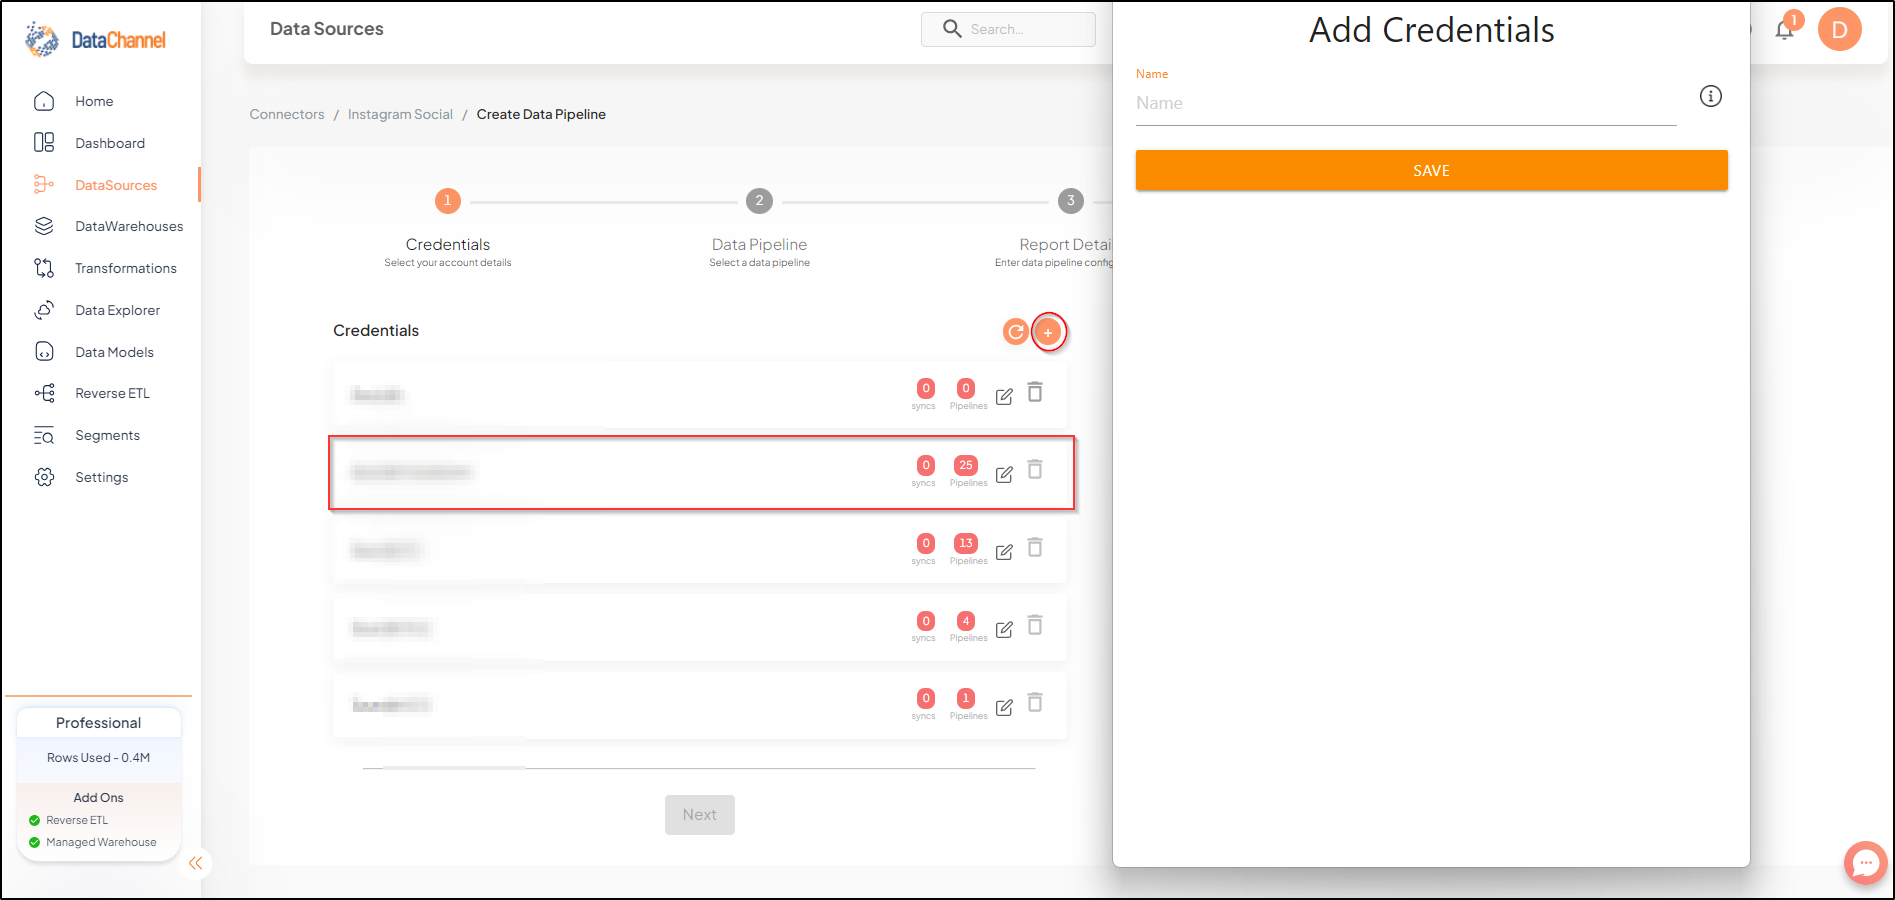
Task: Open Settings from sidebar
Action: pos(102,477)
